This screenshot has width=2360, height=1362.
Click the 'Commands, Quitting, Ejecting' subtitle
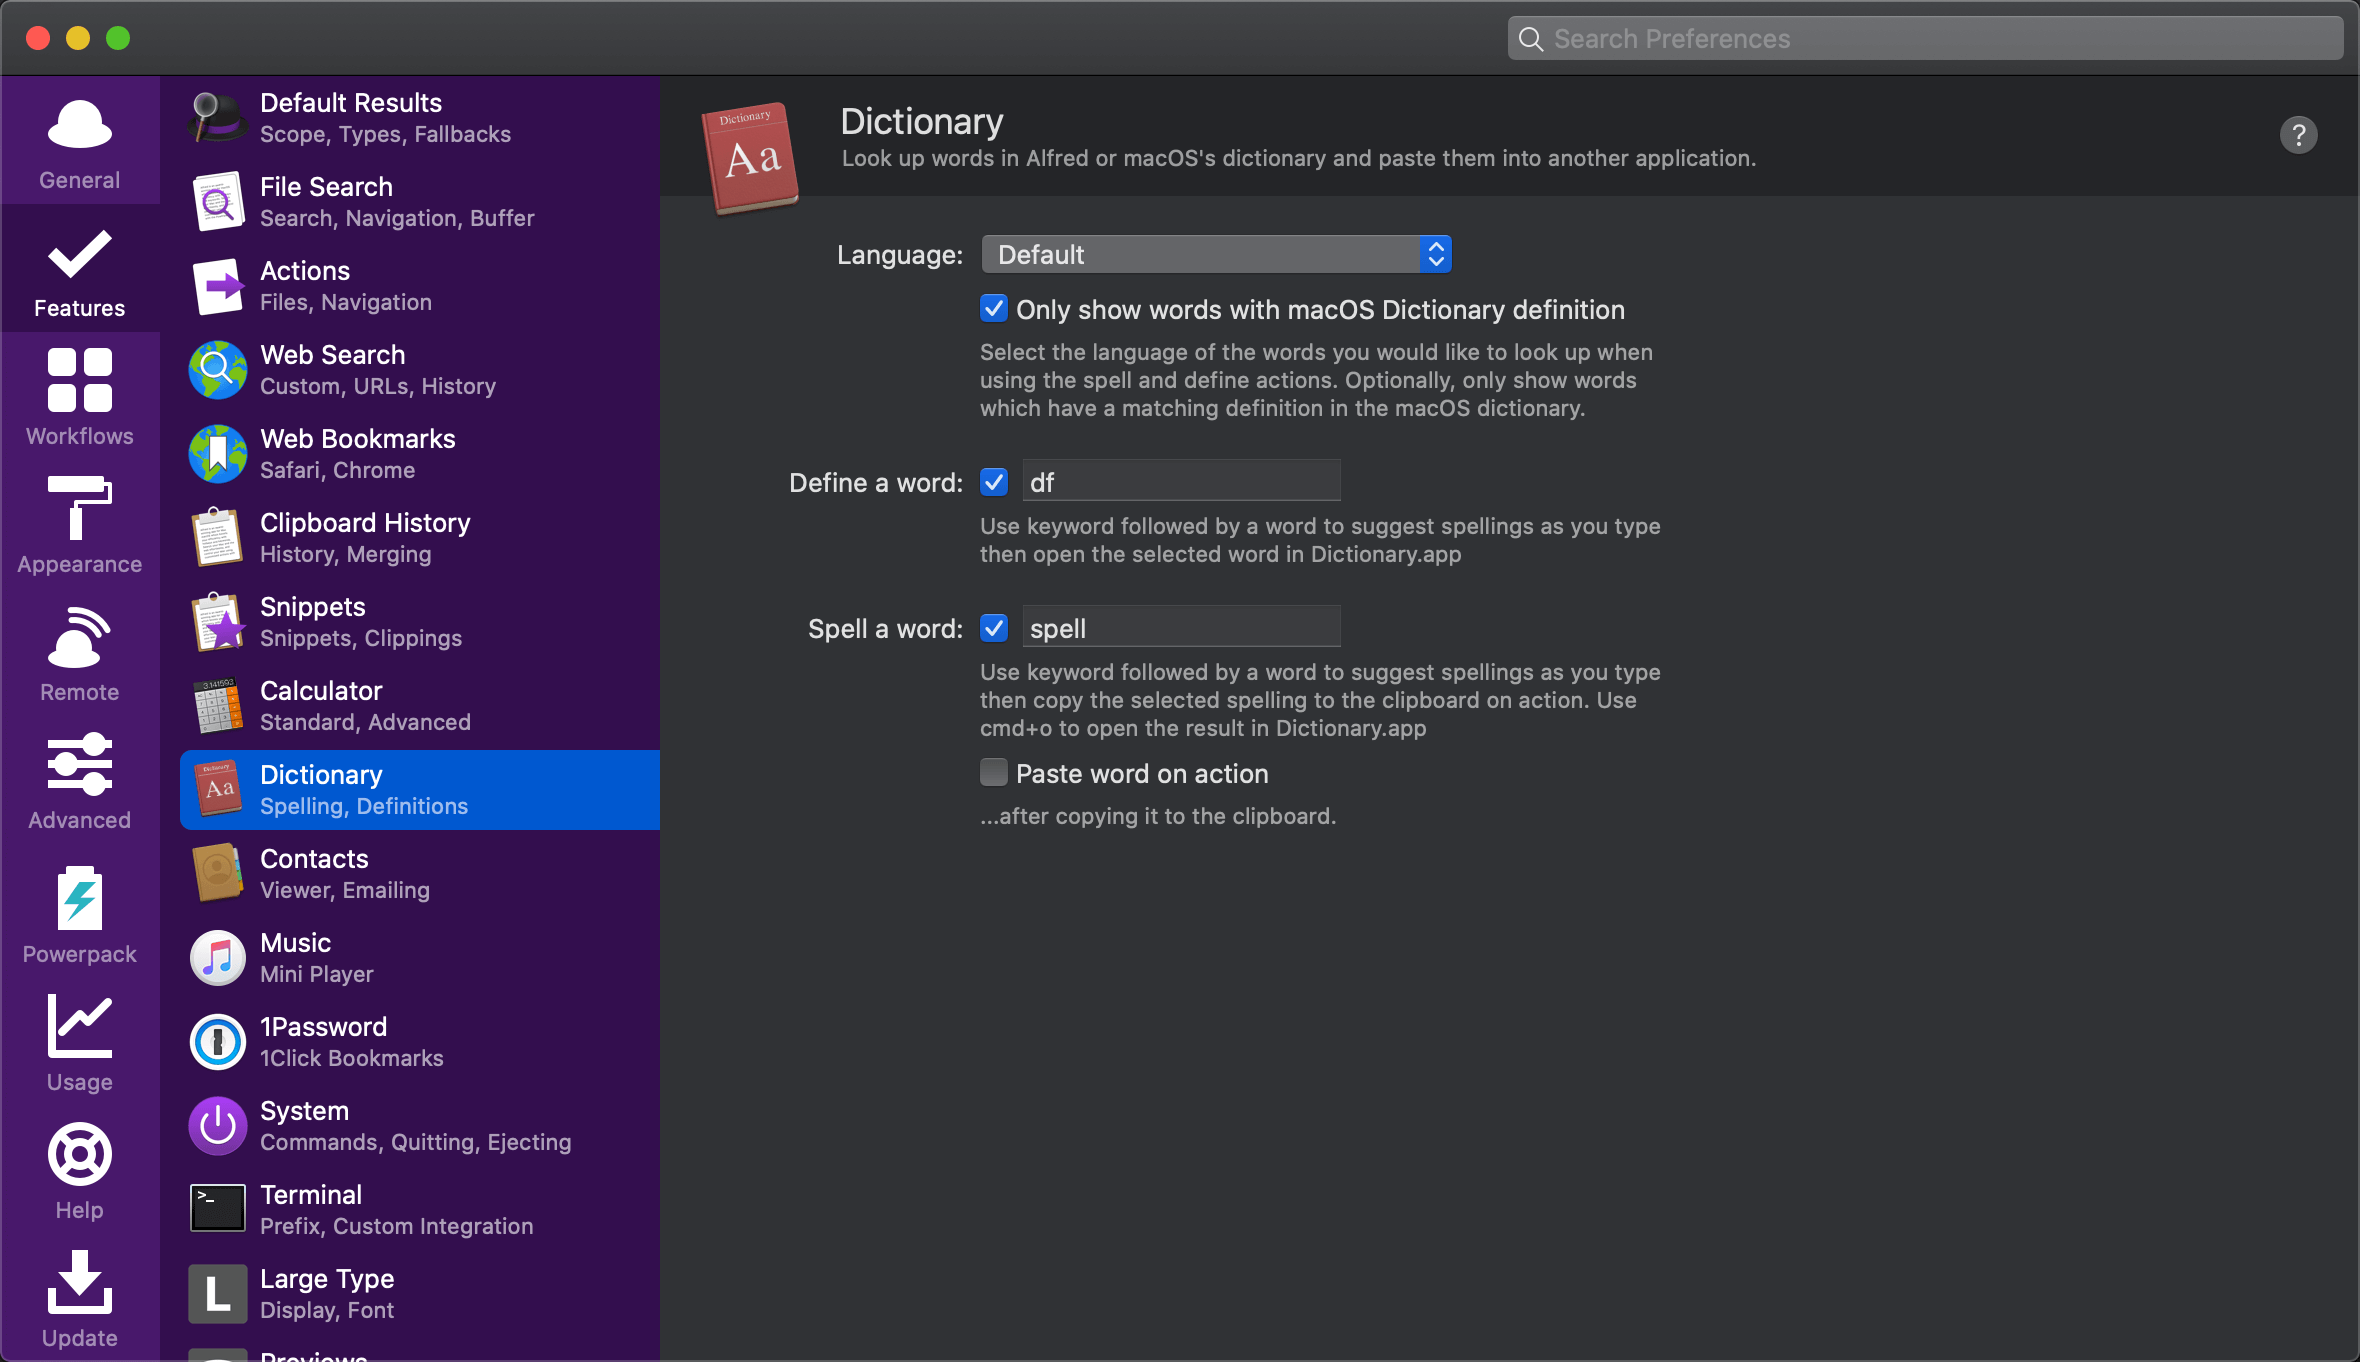click(415, 1142)
